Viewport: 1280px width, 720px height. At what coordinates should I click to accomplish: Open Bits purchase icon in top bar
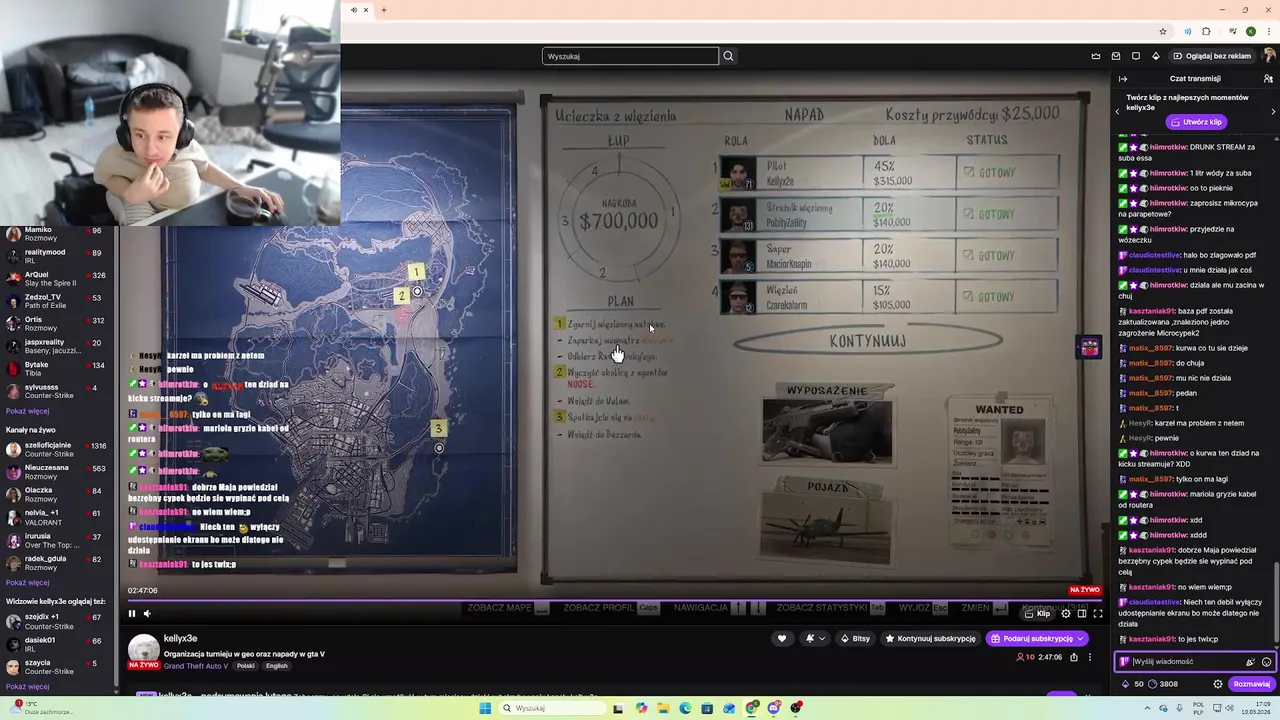coord(1156,56)
